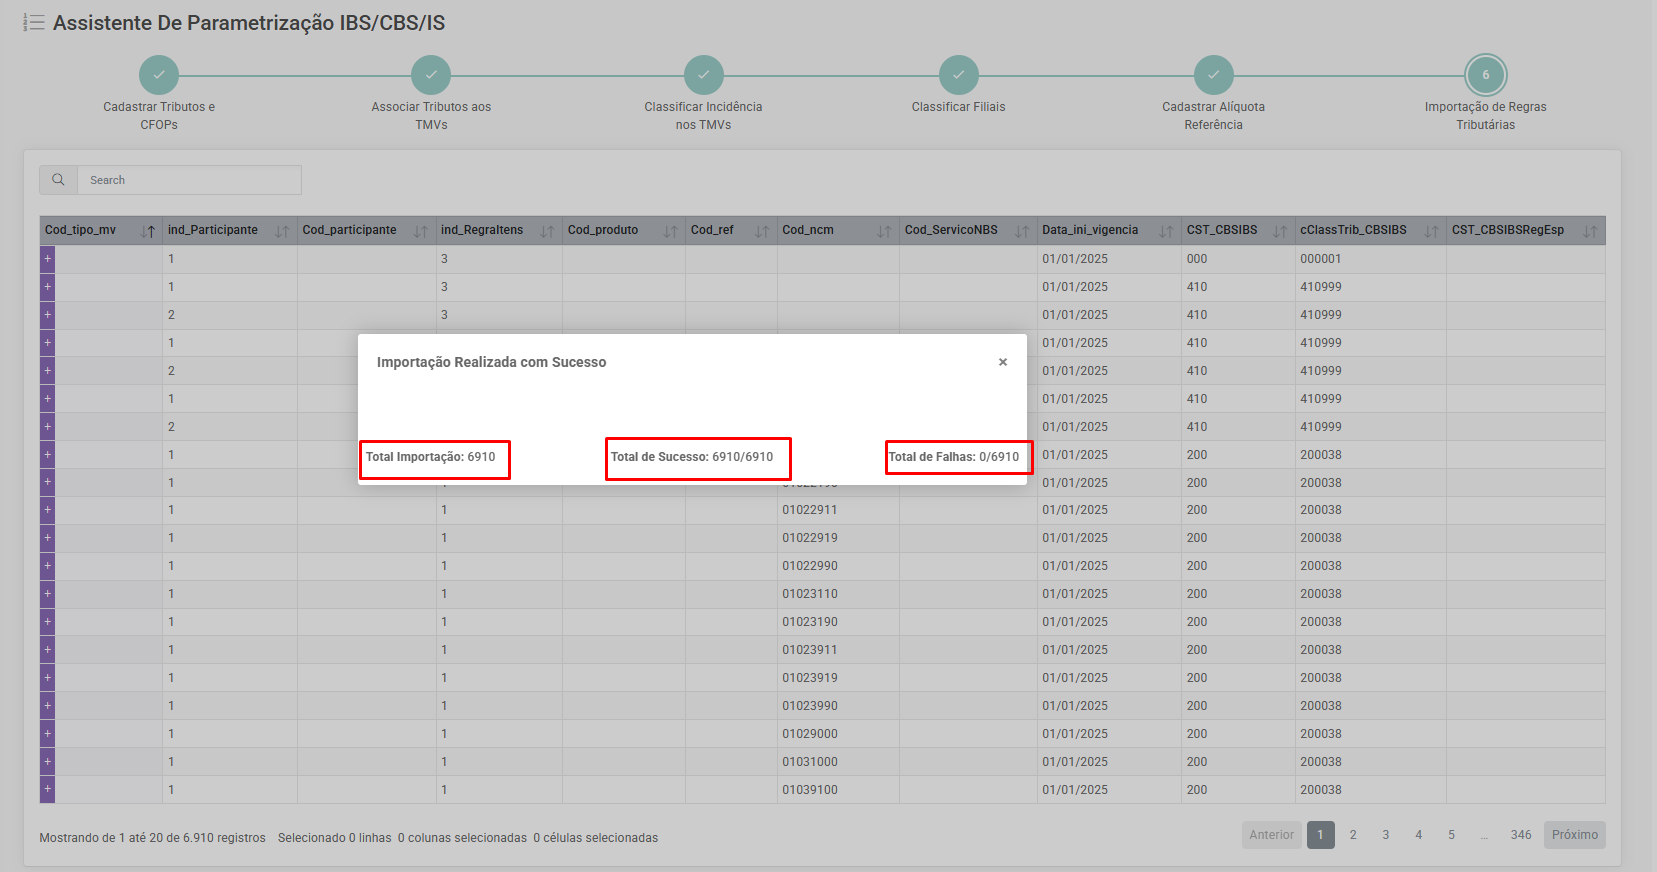1657x872 pixels.
Task: Click the page title Assistente De Parametrização IBS/CBS/IS
Action: point(249,23)
